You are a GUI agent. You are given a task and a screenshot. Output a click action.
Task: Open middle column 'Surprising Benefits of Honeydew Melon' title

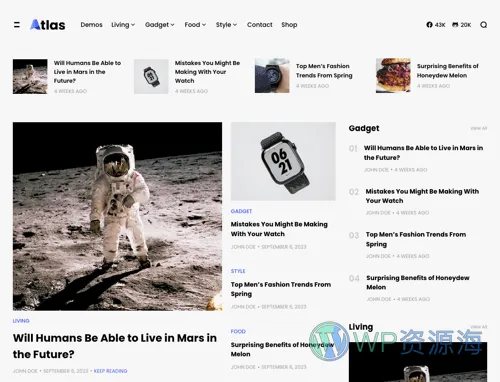282,349
